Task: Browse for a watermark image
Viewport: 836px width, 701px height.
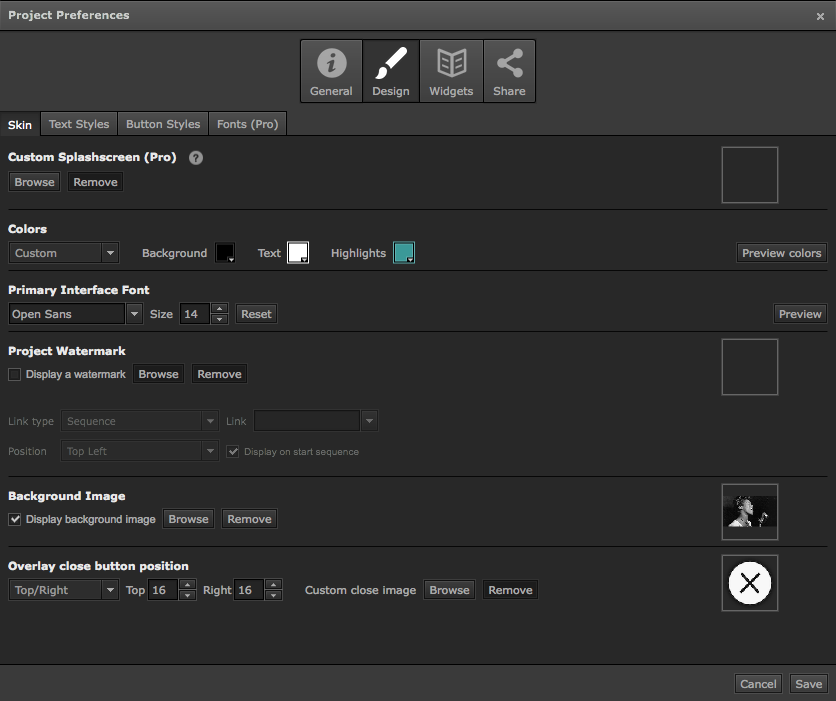Action: 158,374
